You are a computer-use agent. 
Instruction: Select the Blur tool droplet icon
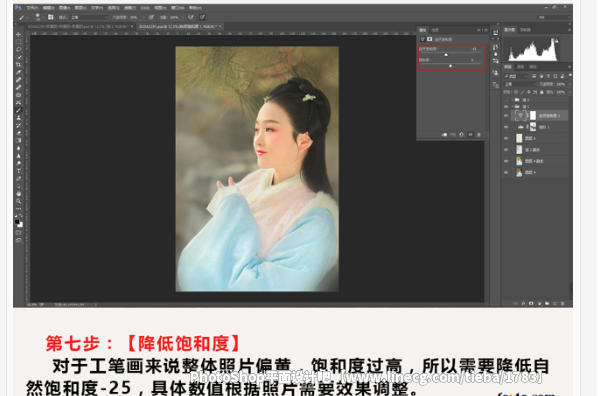click(x=18, y=148)
